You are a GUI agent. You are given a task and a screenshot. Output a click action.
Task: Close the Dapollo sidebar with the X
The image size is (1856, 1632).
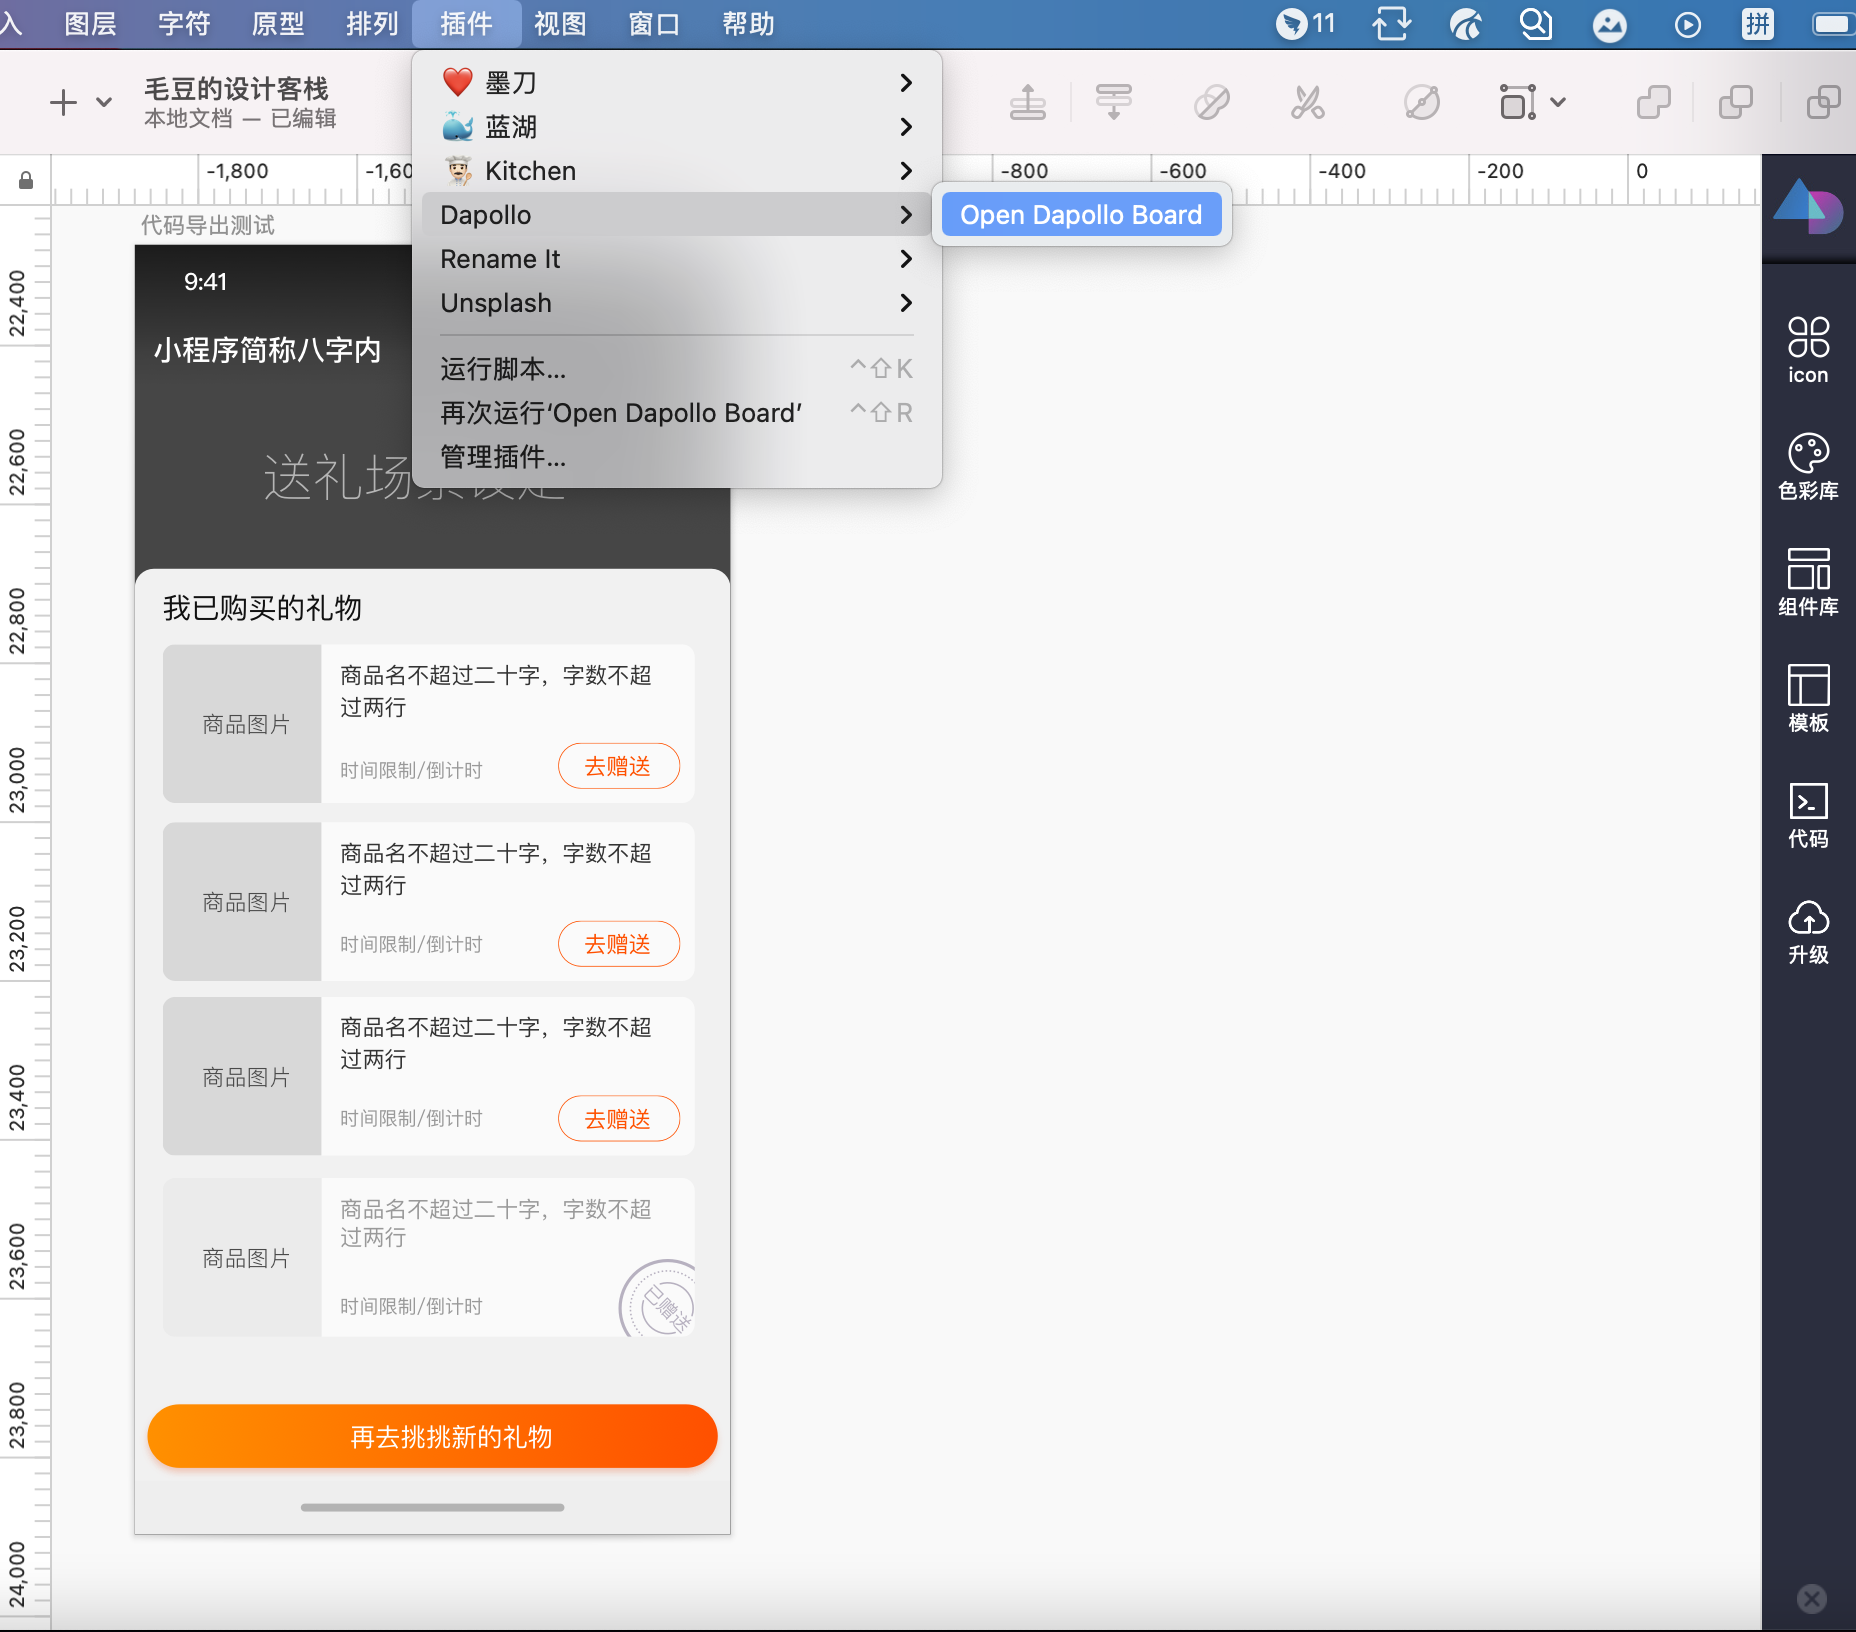click(1811, 1598)
